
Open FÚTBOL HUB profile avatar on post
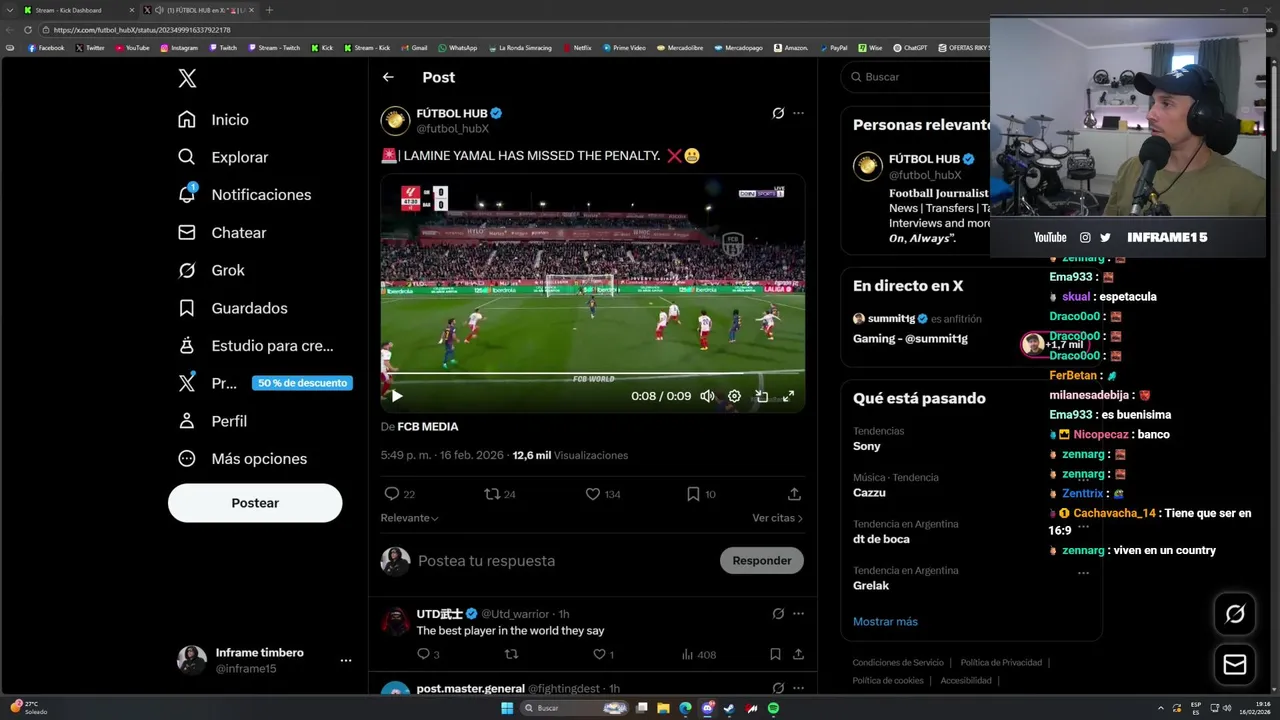tap(395, 121)
